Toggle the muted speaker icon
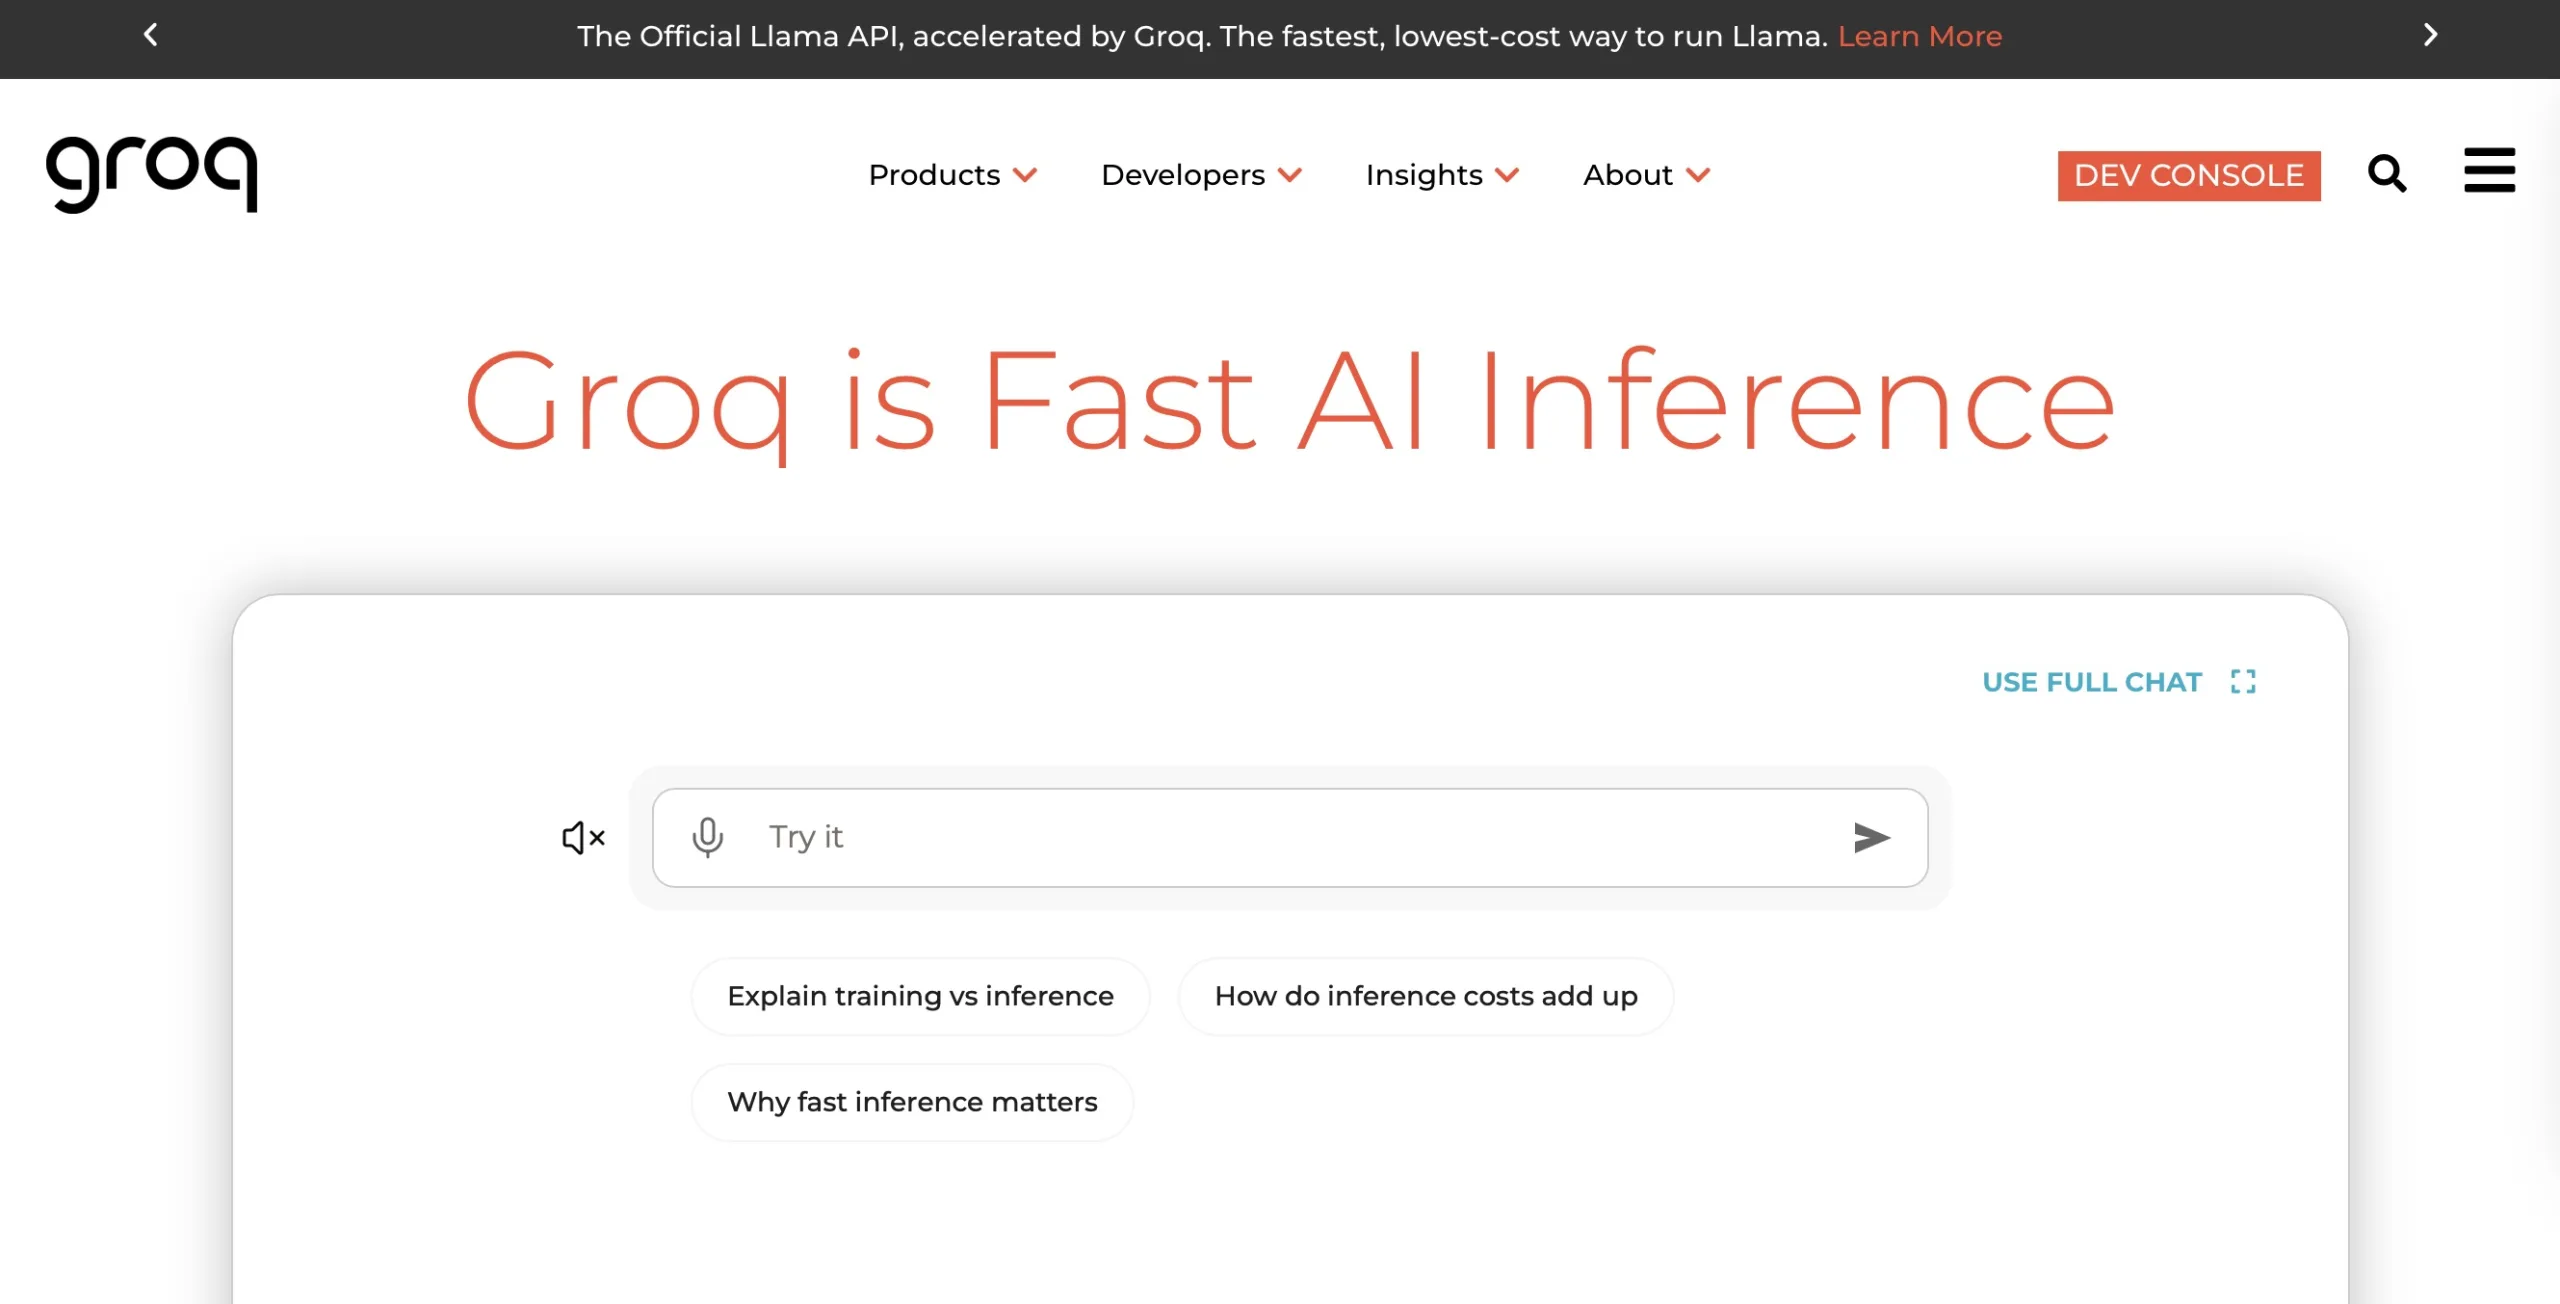The image size is (2560, 1304). [584, 838]
